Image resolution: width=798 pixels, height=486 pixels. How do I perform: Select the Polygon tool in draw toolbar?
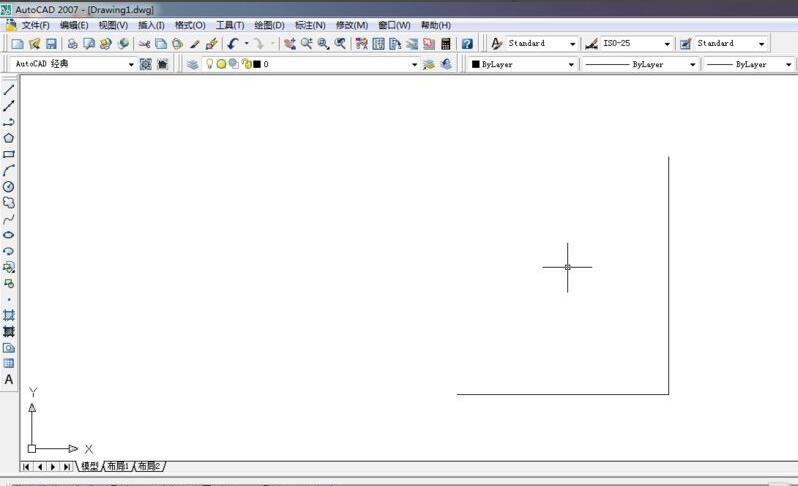click(9, 138)
